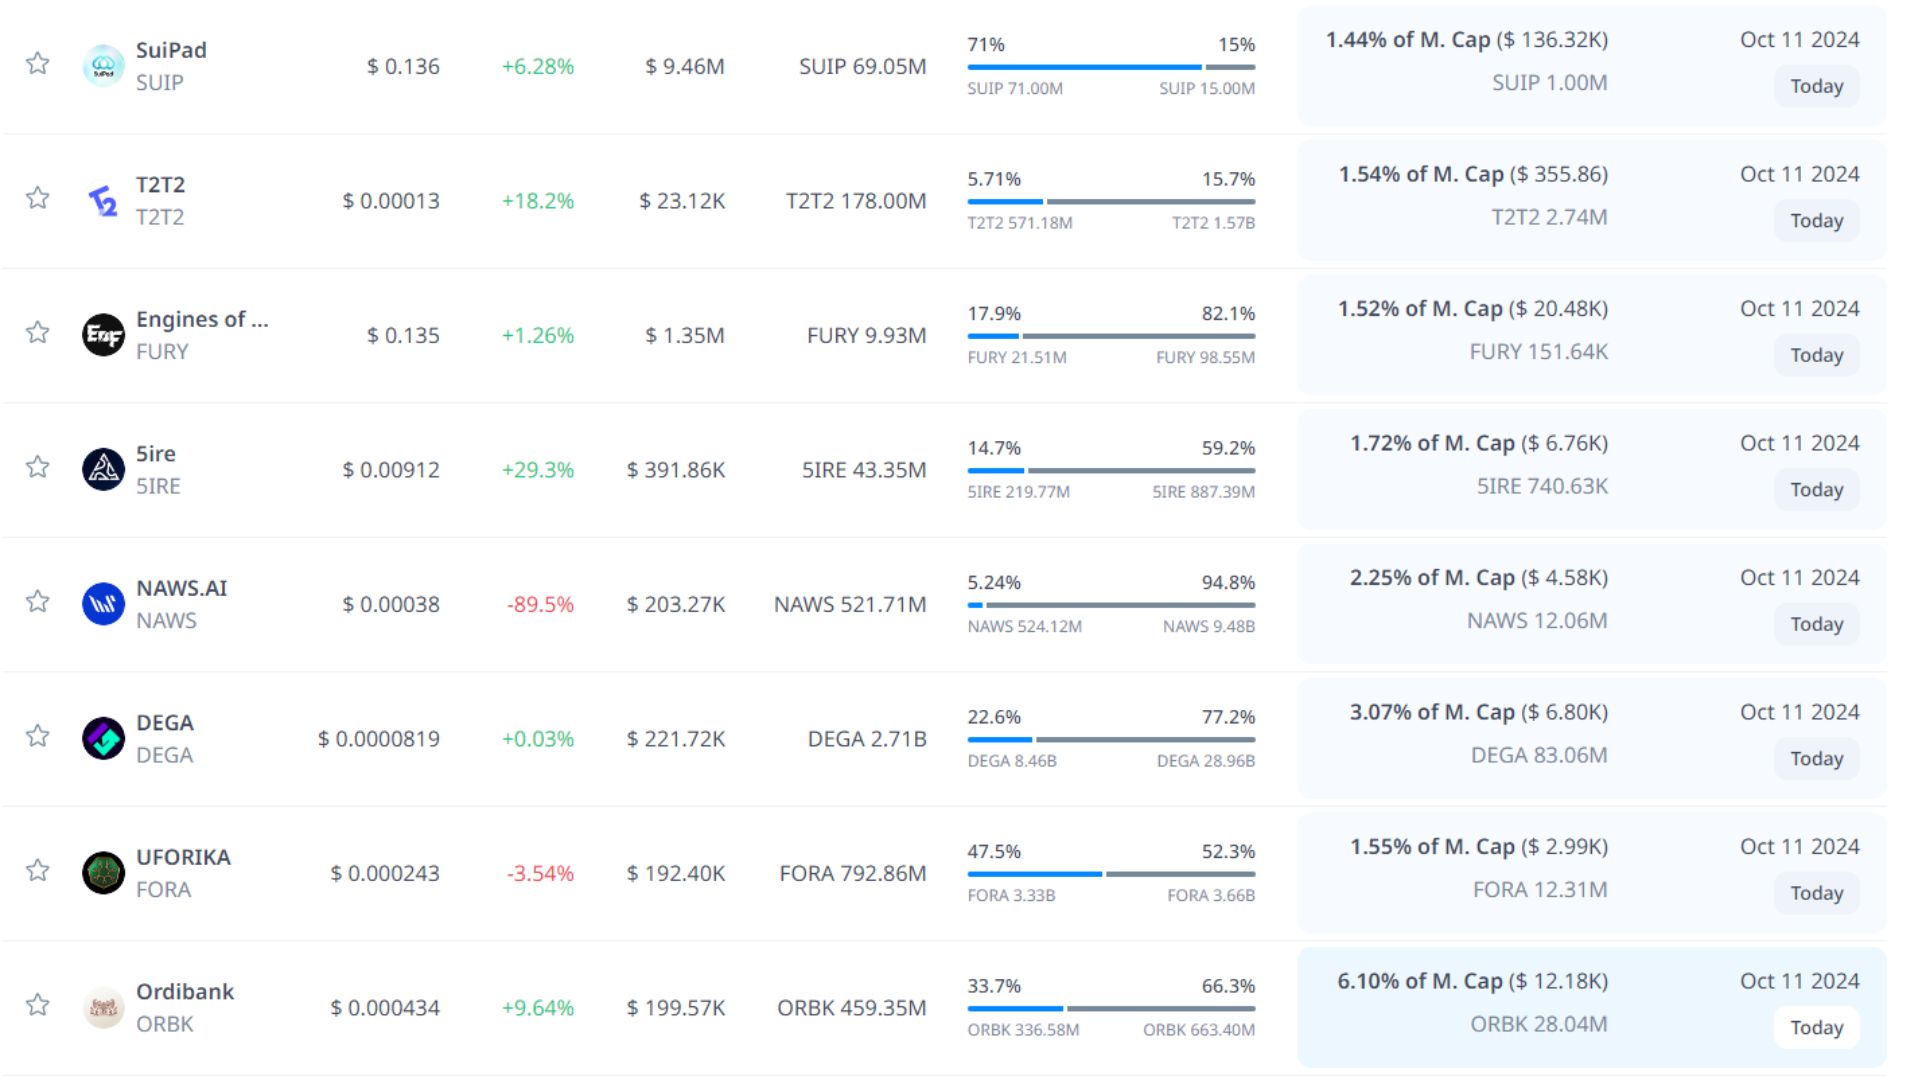Viewport: 1920px width, 1080px height.
Task: Click the SuiPad coin logo icon
Action: (103, 66)
